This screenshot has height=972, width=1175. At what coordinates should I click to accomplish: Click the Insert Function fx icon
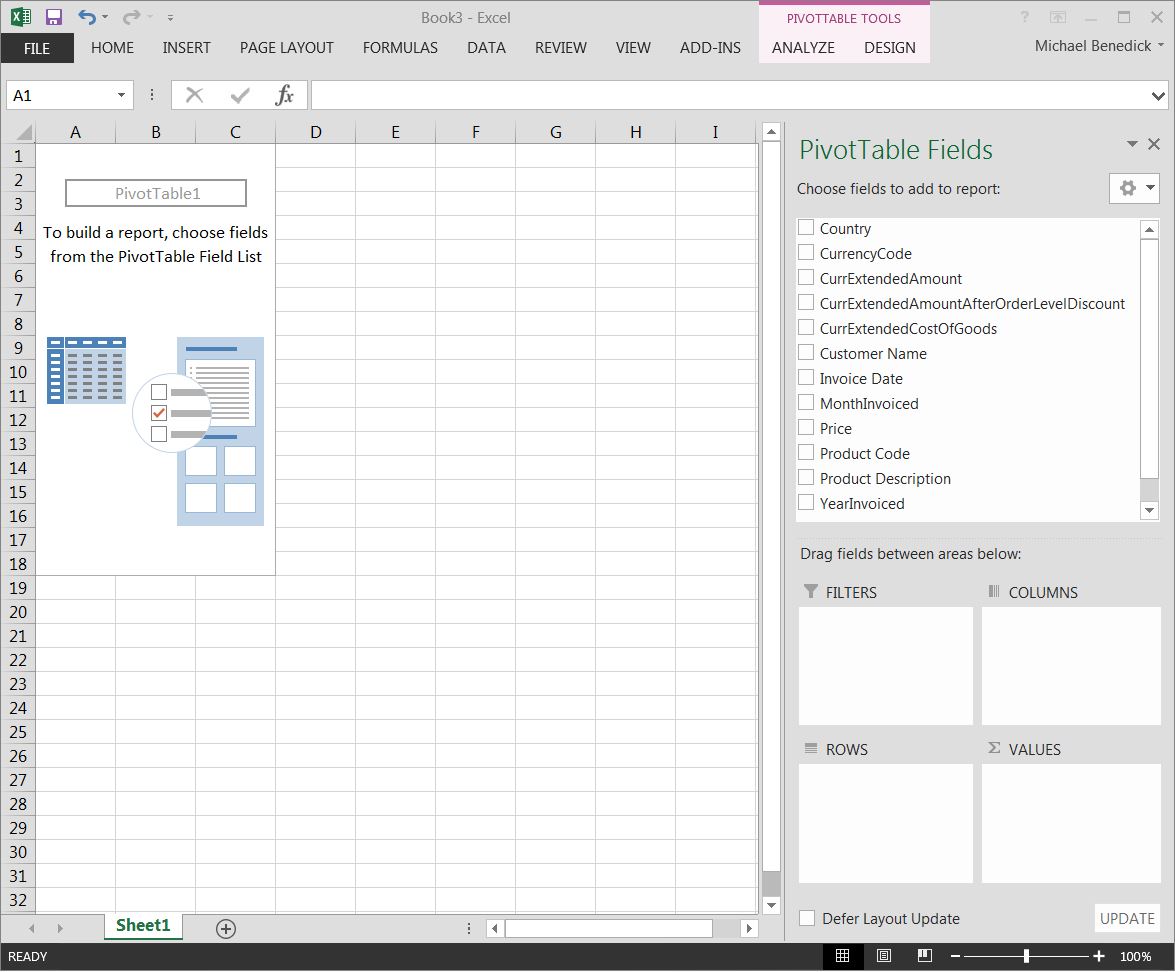pyautogui.click(x=285, y=95)
